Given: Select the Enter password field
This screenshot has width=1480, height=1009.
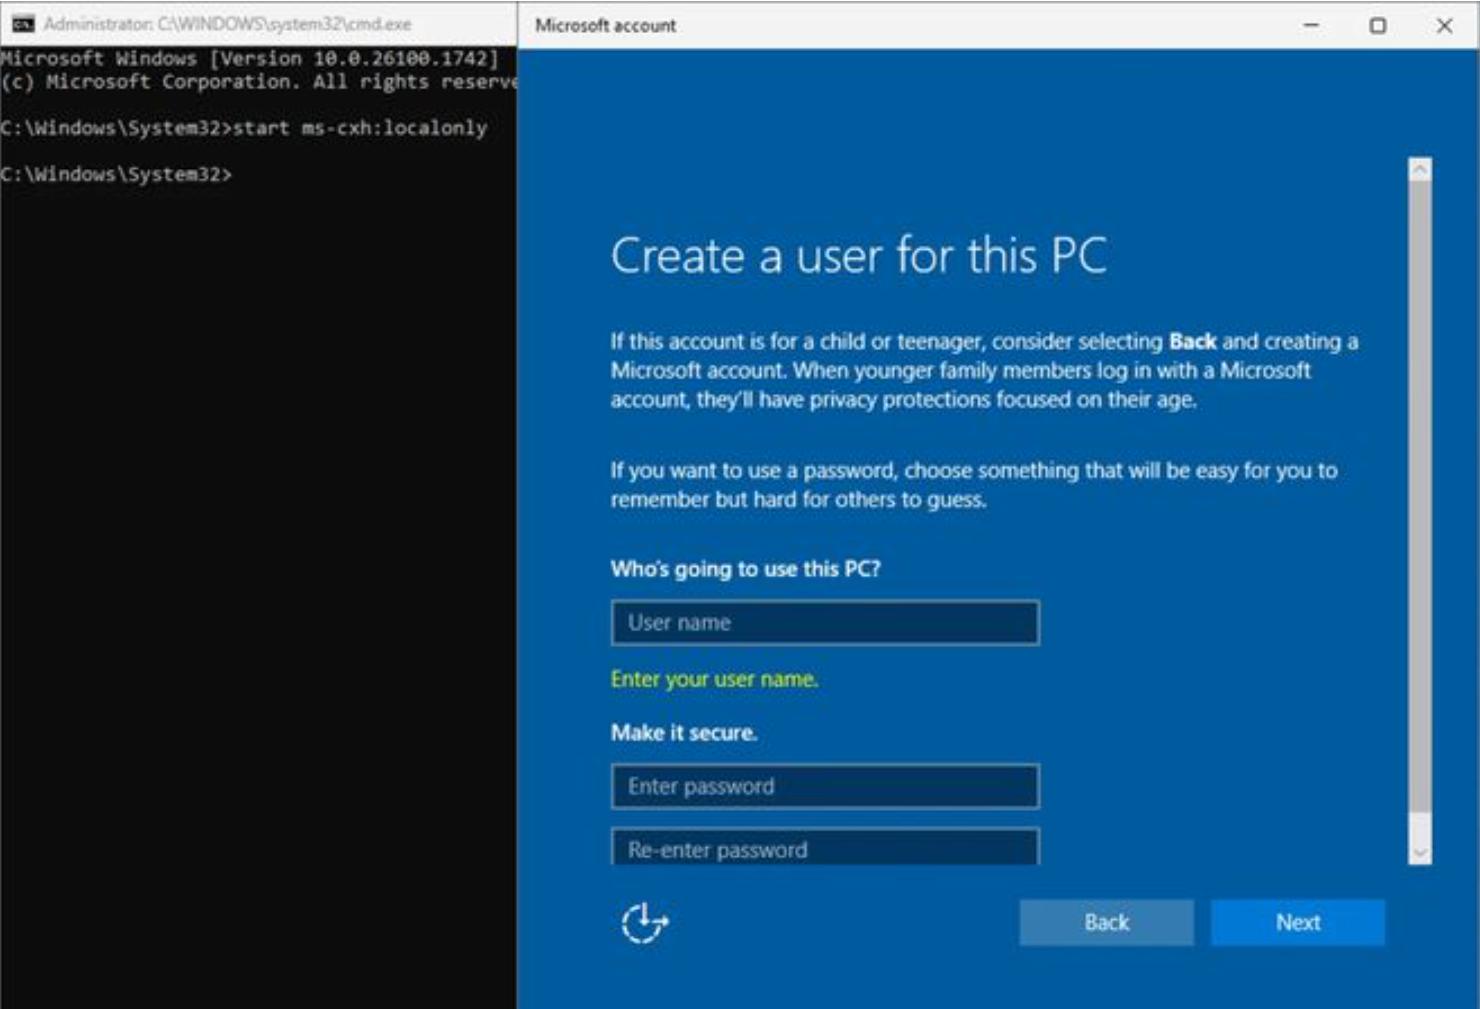Looking at the screenshot, I should pyautogui.click(x=825, y=786).
